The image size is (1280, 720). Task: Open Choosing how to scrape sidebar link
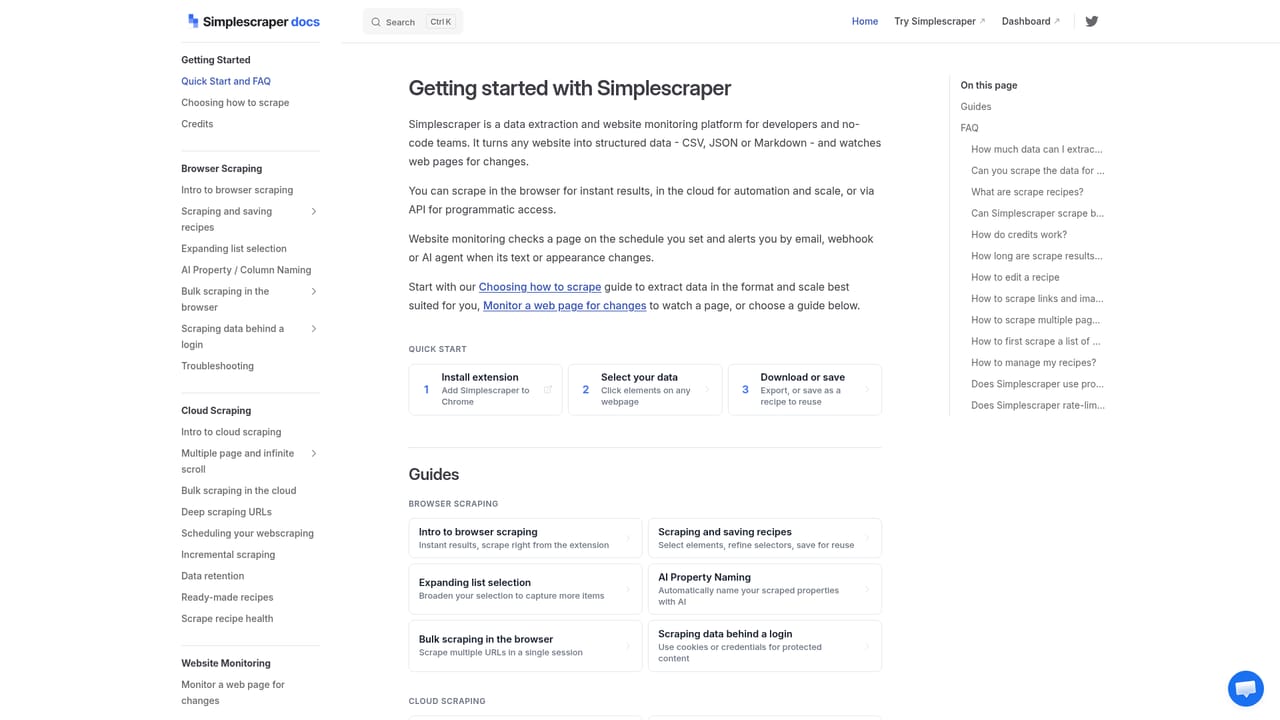pos(235,103)
